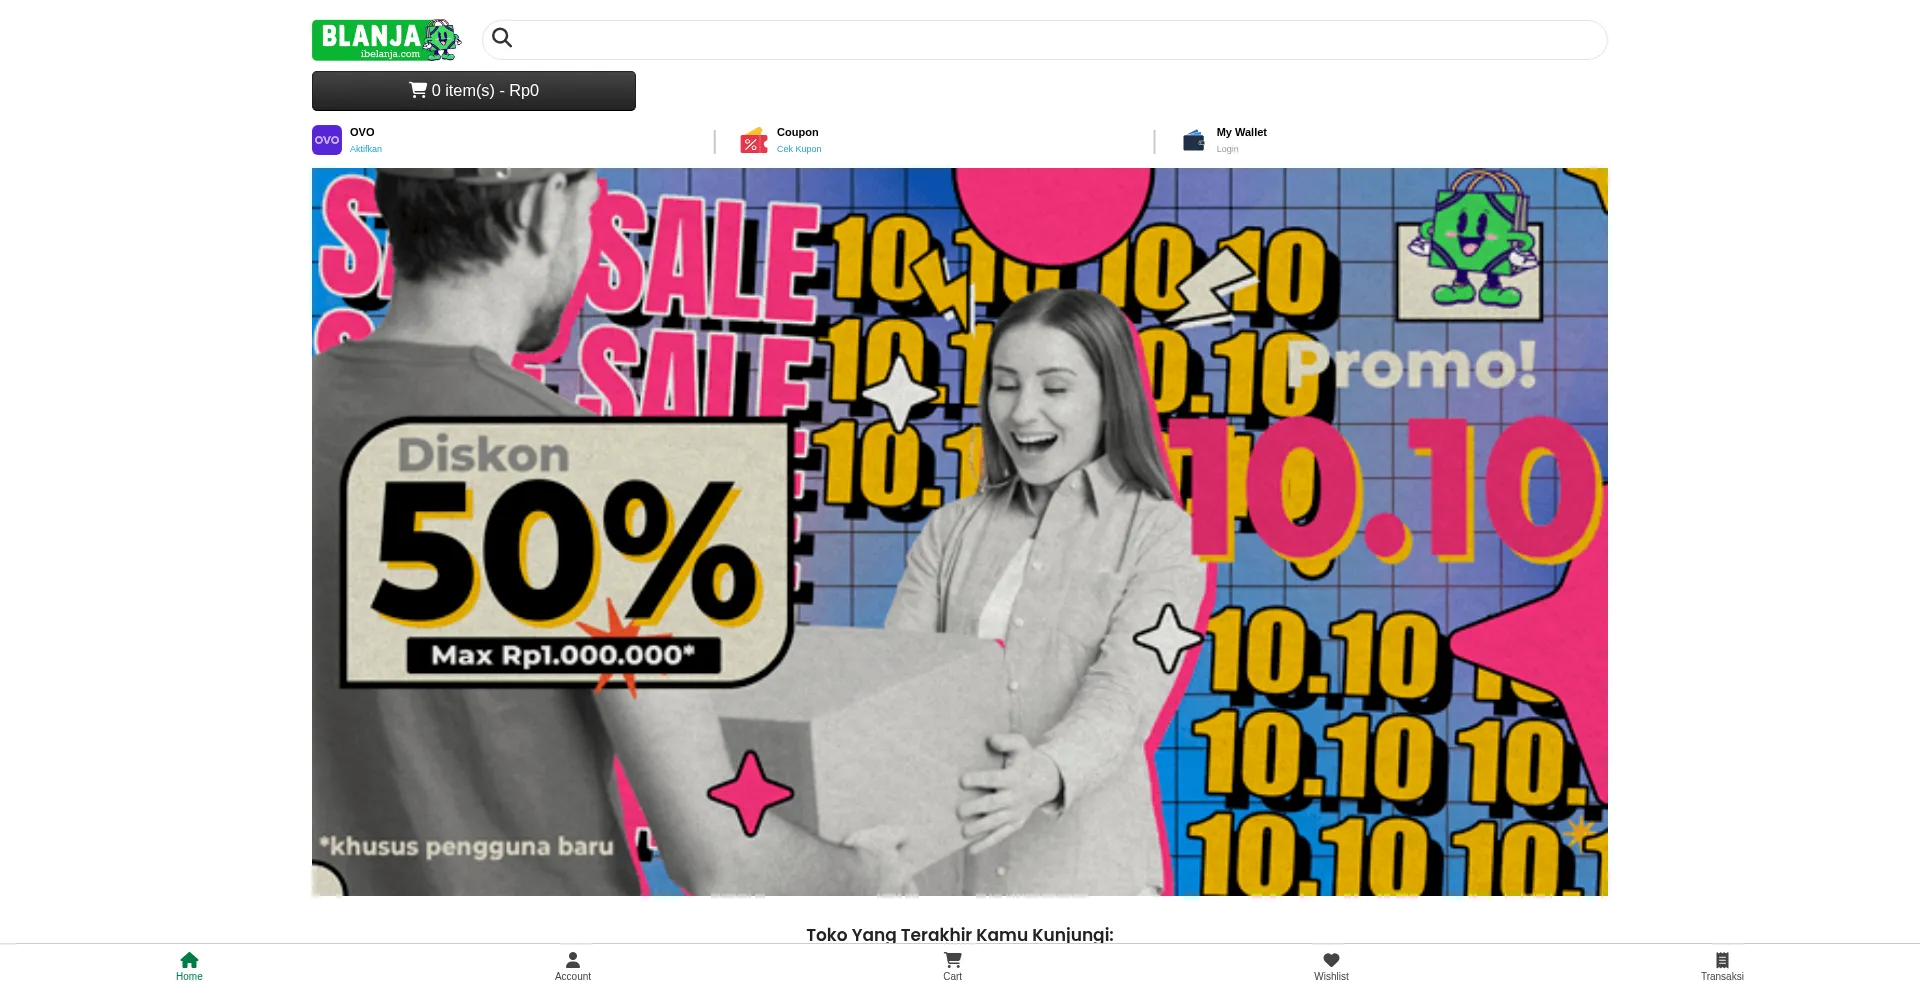Open the Account person icon
1920x993 pixels.
pyautogui.click(x=573, y=960)
